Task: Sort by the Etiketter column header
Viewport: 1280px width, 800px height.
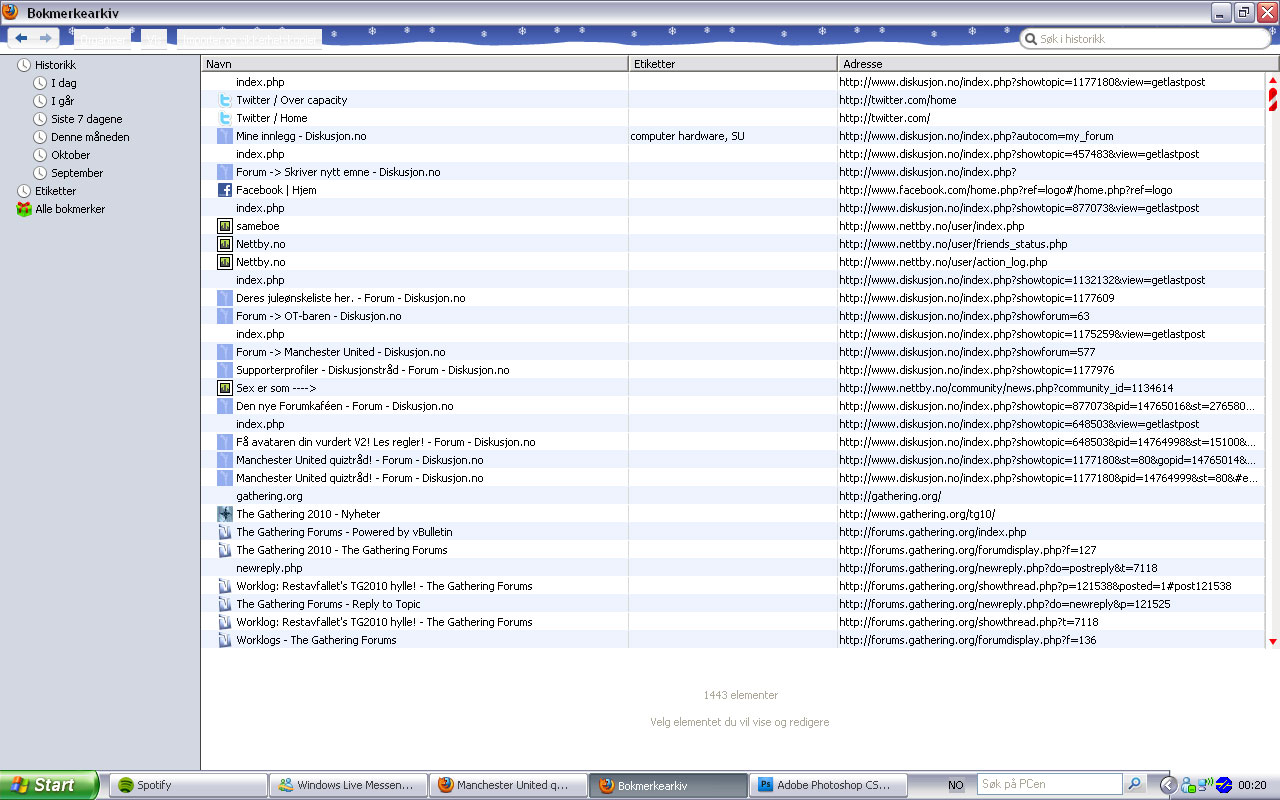Action: [x=733, y=64]
